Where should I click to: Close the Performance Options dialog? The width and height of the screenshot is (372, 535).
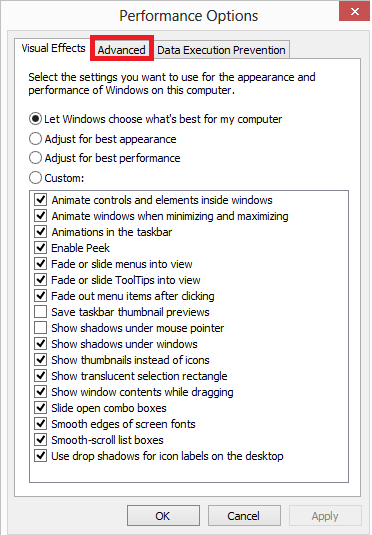pos(354,12)
